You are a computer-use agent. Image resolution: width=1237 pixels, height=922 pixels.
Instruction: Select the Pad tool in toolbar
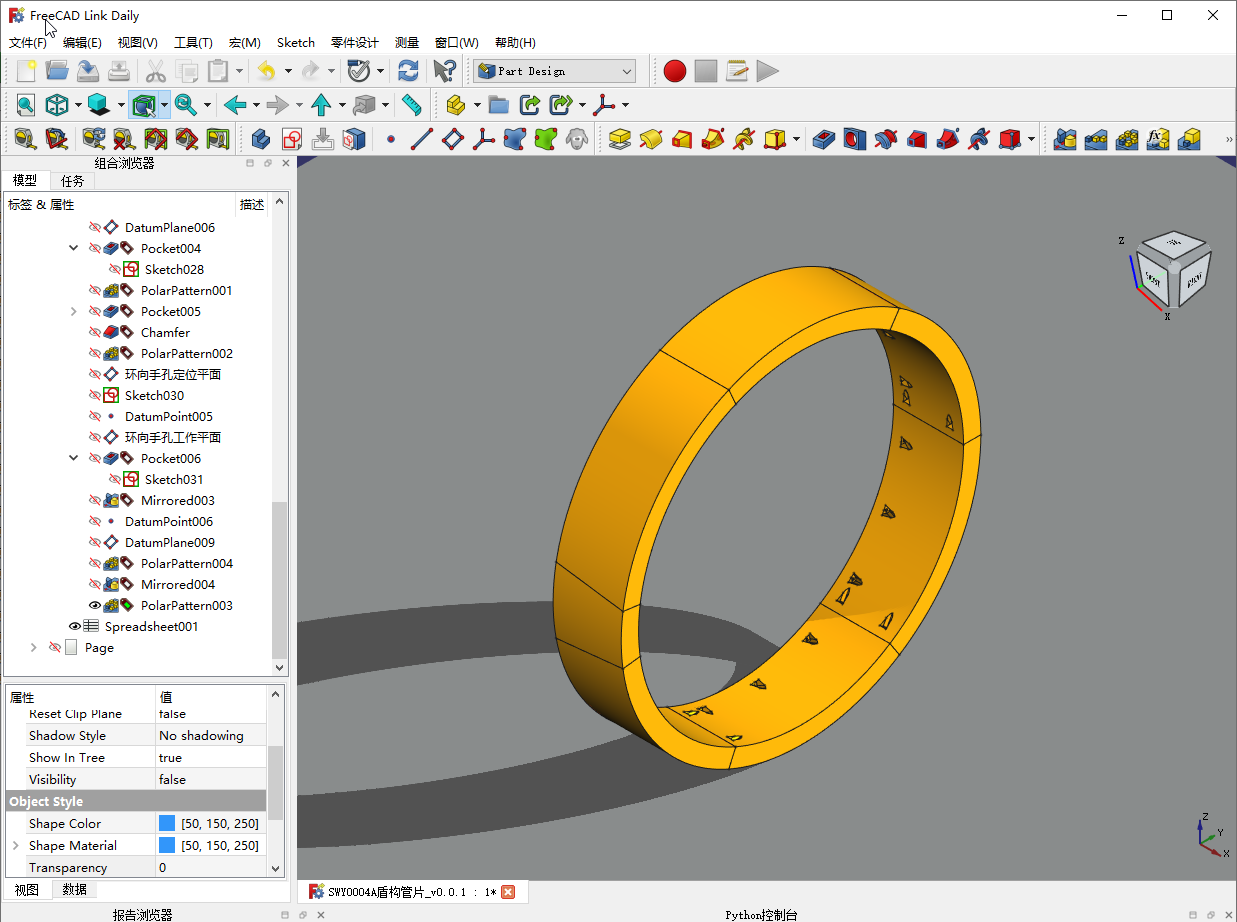(x=619, y=139)
